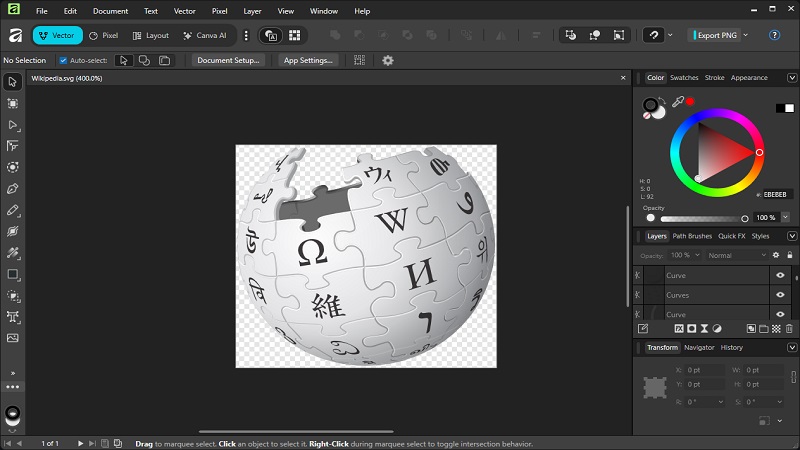Hide the top Curve layer
Viewport: 800px width, 450px height.
pos(780,275)
